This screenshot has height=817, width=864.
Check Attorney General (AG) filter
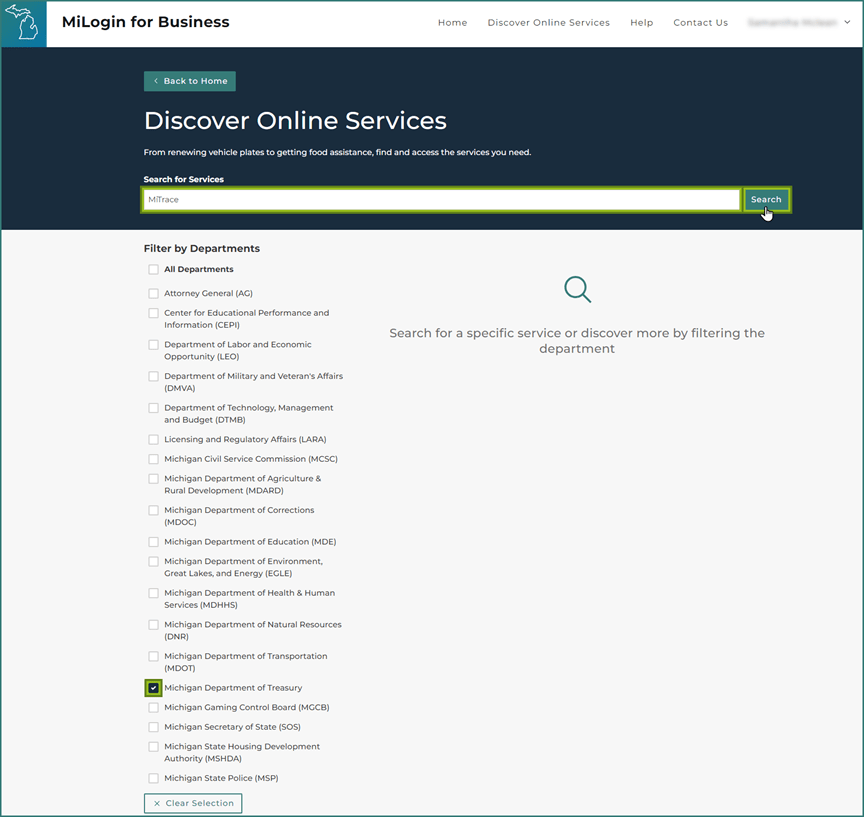coord(153,293)
